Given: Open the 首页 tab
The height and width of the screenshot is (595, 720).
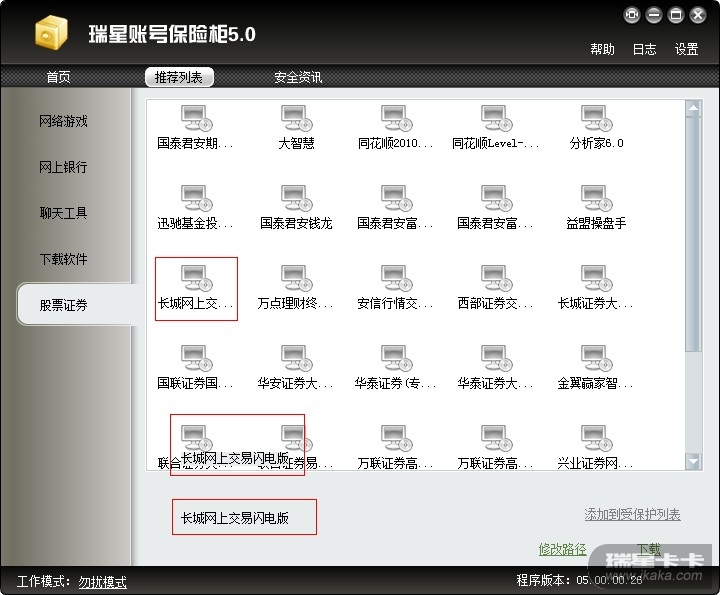Looking at the screenshot, I should 58,77.
